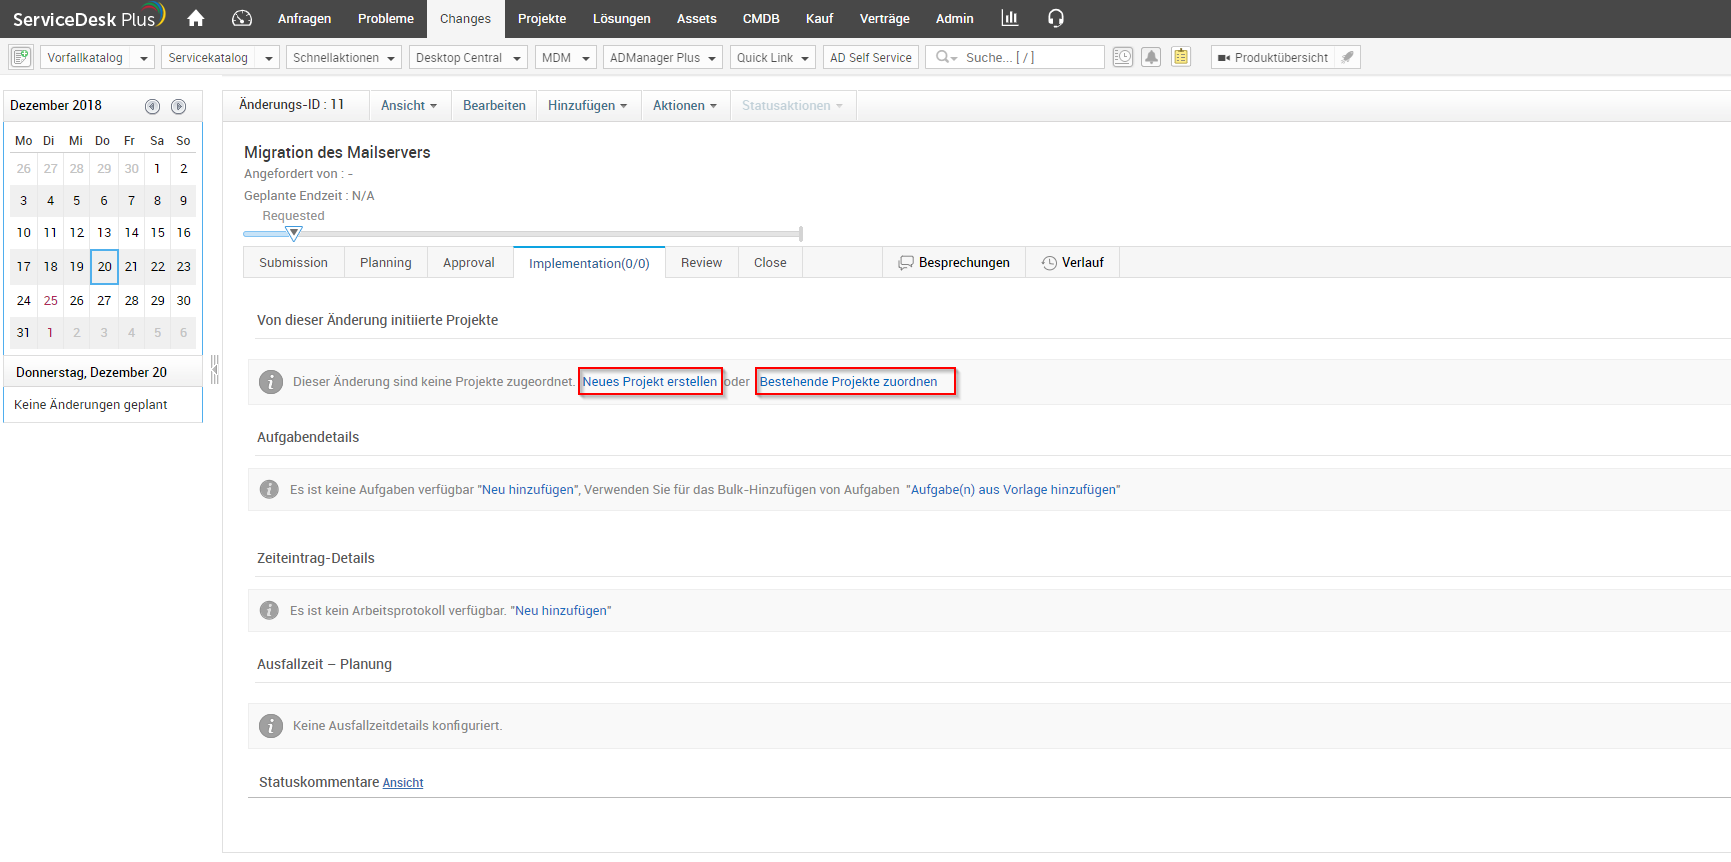Open the Reports bar chart icon
This screenshot has width=1731, height=862.
point(1010,18)
